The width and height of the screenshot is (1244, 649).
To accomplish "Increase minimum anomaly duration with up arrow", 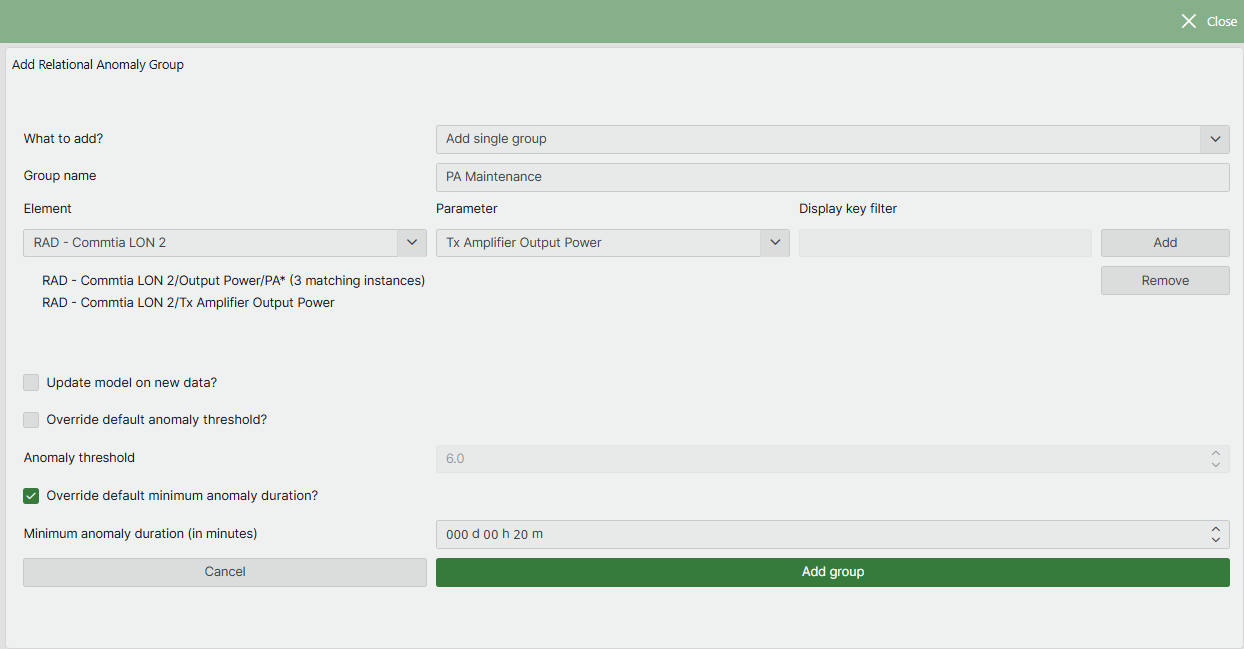I will point(1215,529).
